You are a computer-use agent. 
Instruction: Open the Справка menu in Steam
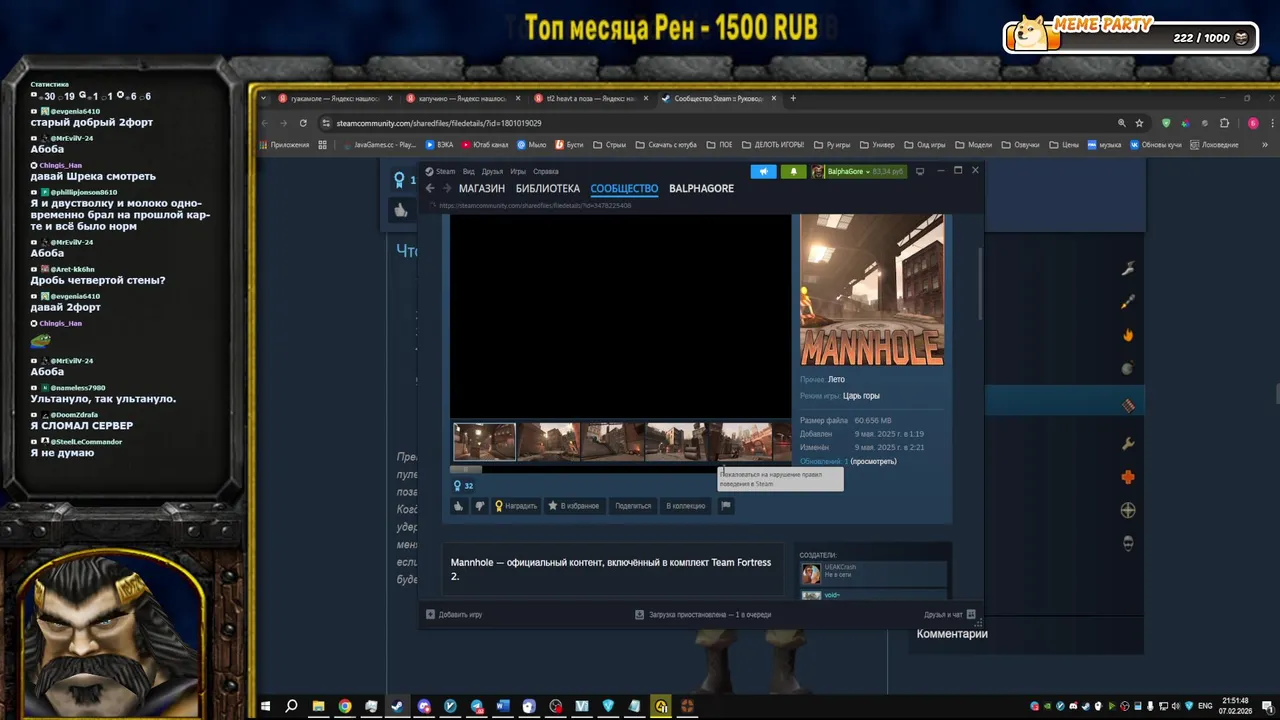pyautogui.click(x=546, y=171)
